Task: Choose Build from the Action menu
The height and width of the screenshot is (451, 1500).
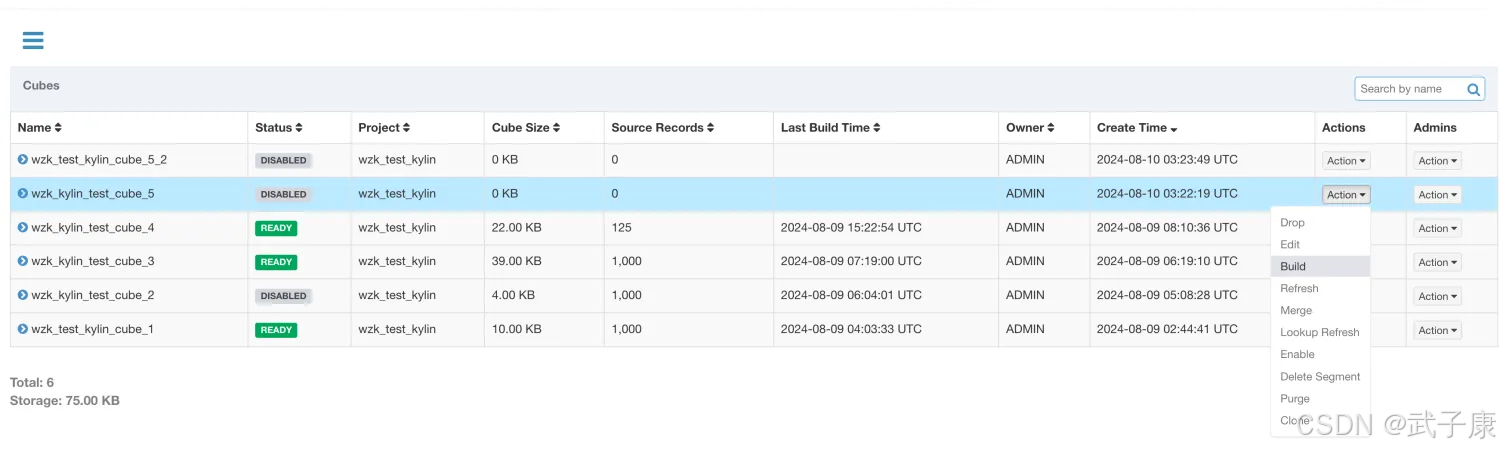Action: pos(1293,267)
